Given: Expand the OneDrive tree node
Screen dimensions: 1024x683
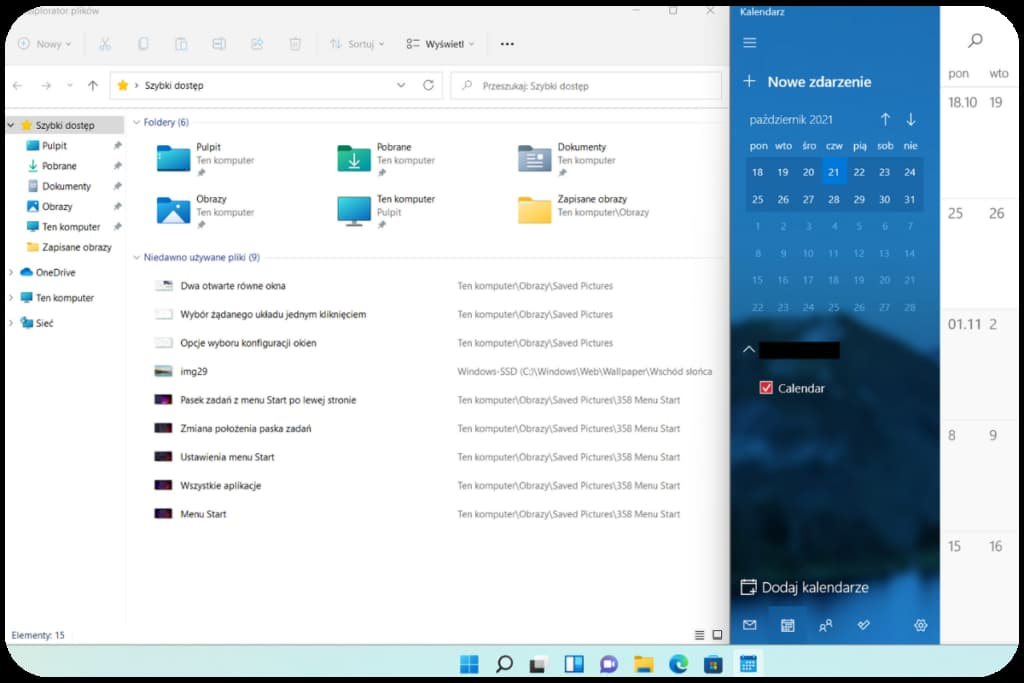Looking at the screenshot, I should pyautogui.click(x=11, y=273).
